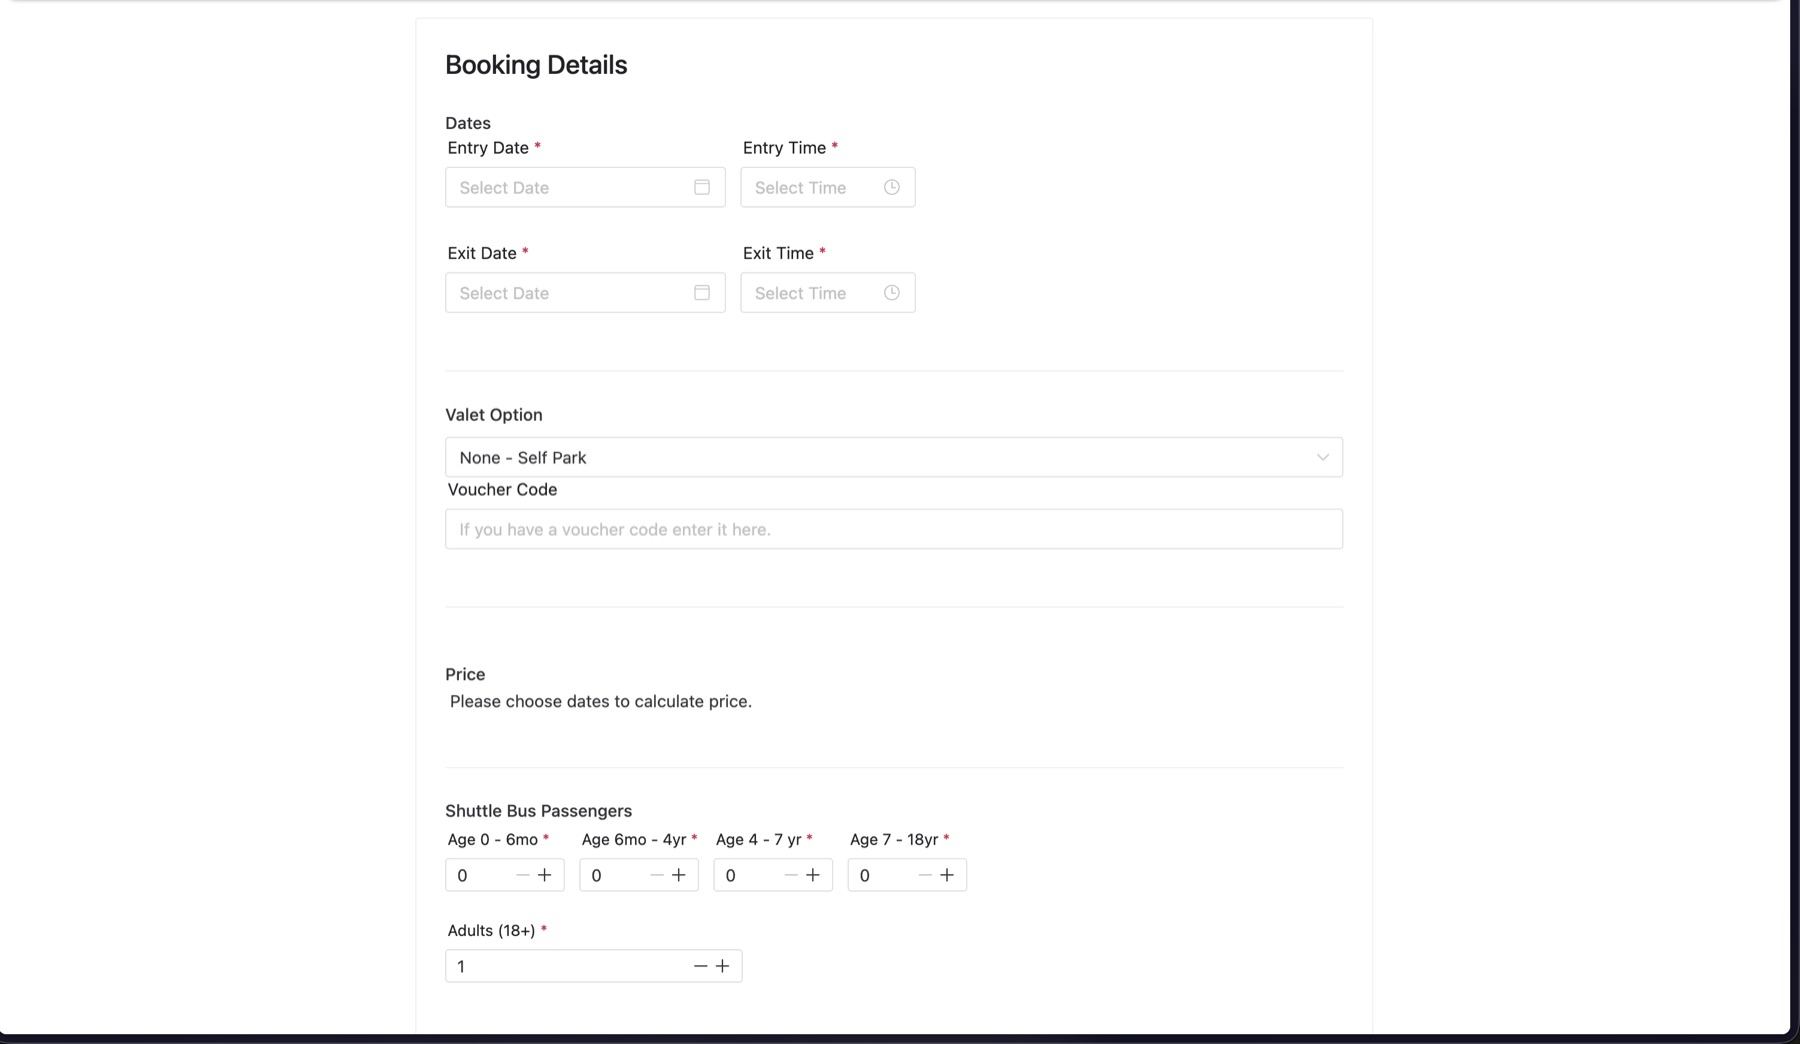This screenshot has height=1044, width=1800.
Task: Click the 'Voucher Code' label
Action: [x=502, y=489]
